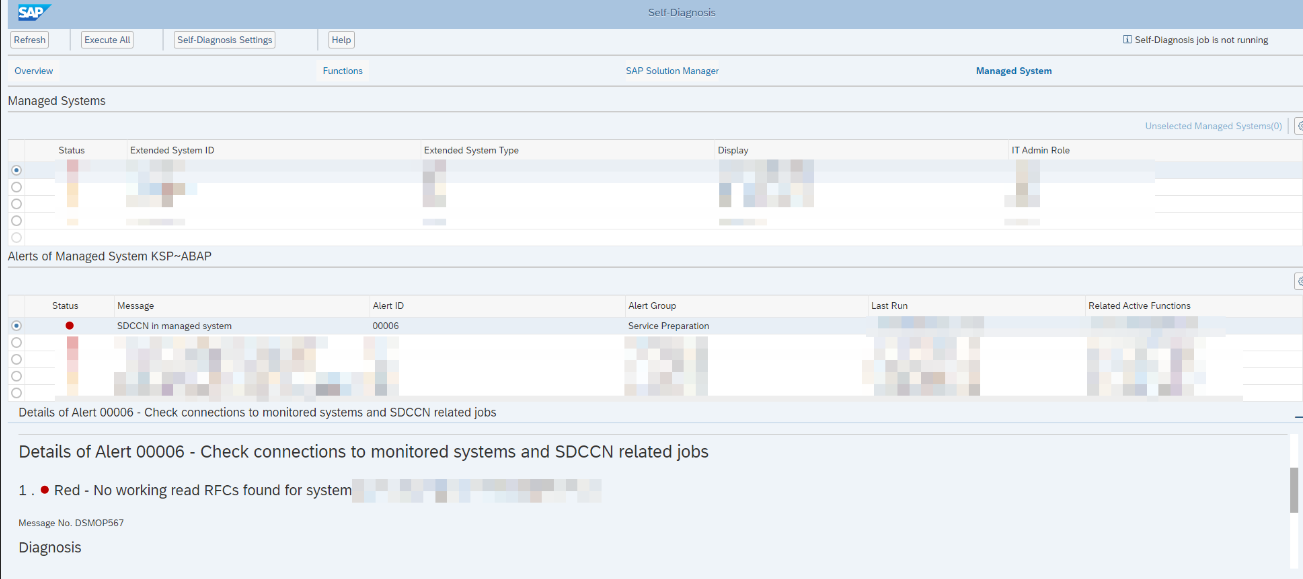The height and width of the screenshot is (579, 1303).
Task: Click the large 'Details of Alert 00006' heading
Action: tap(364, 452)
